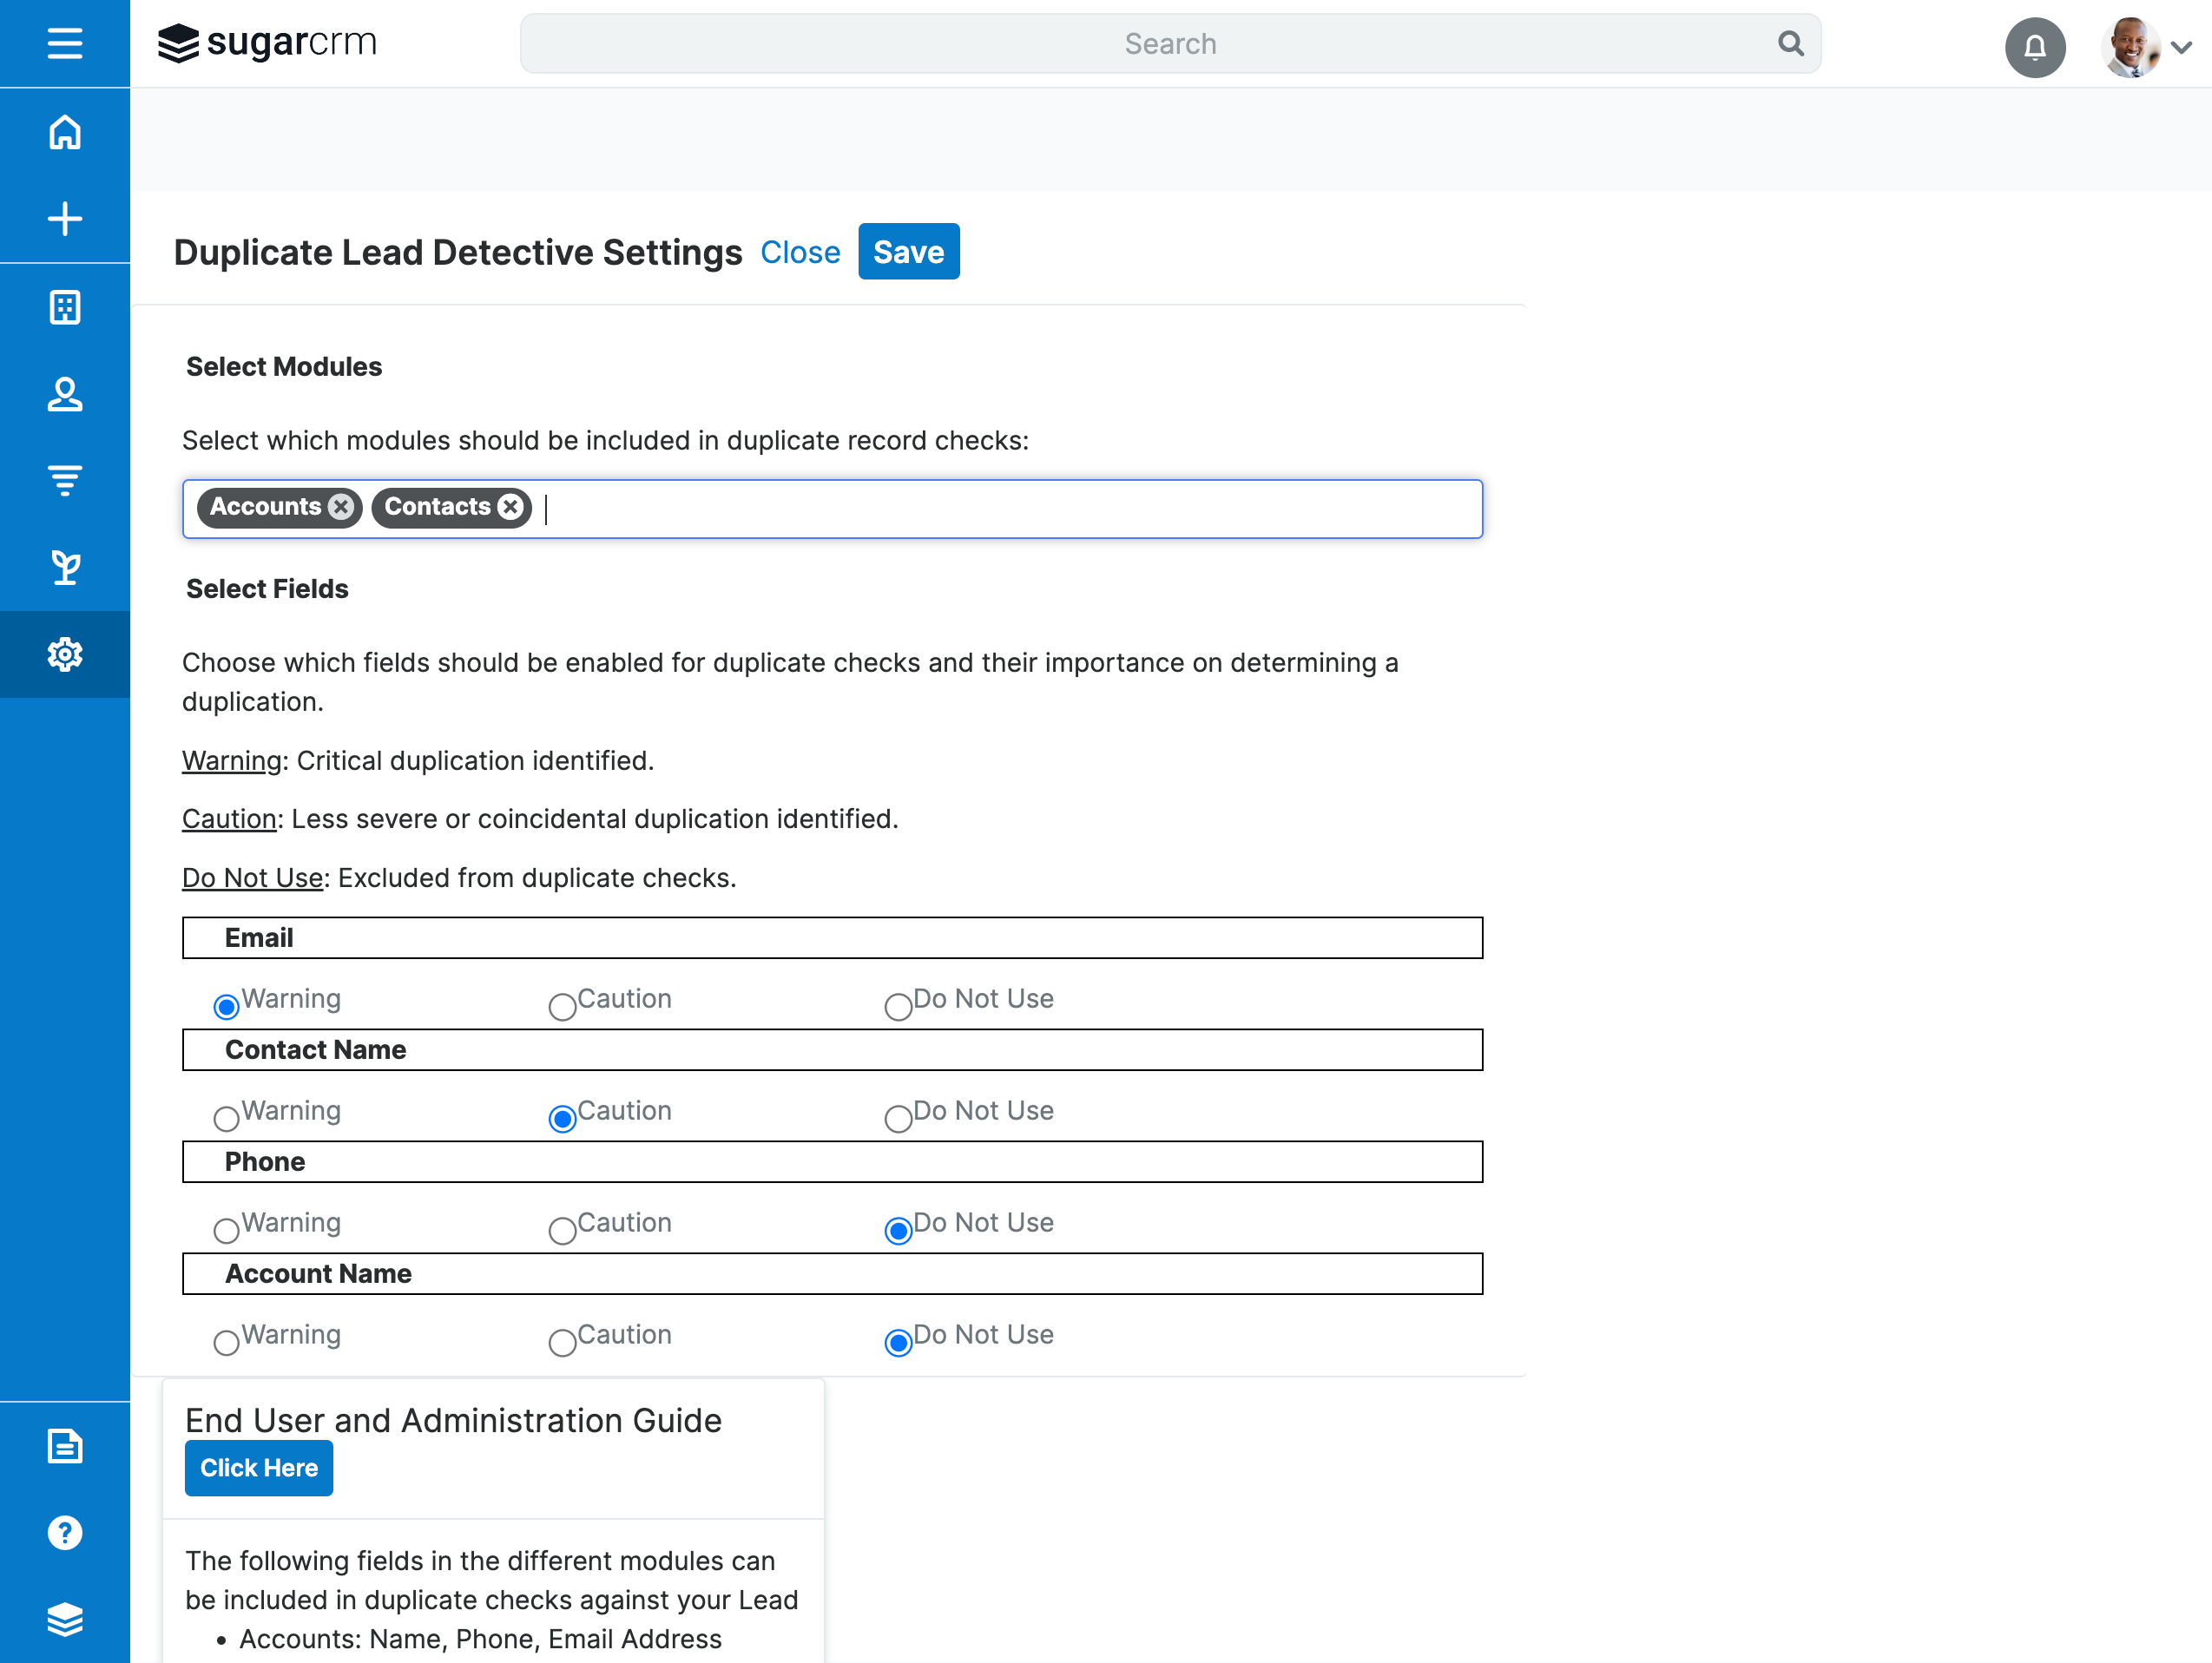
Task: Click the sugarcrm logo
Action: coord(267,43)
